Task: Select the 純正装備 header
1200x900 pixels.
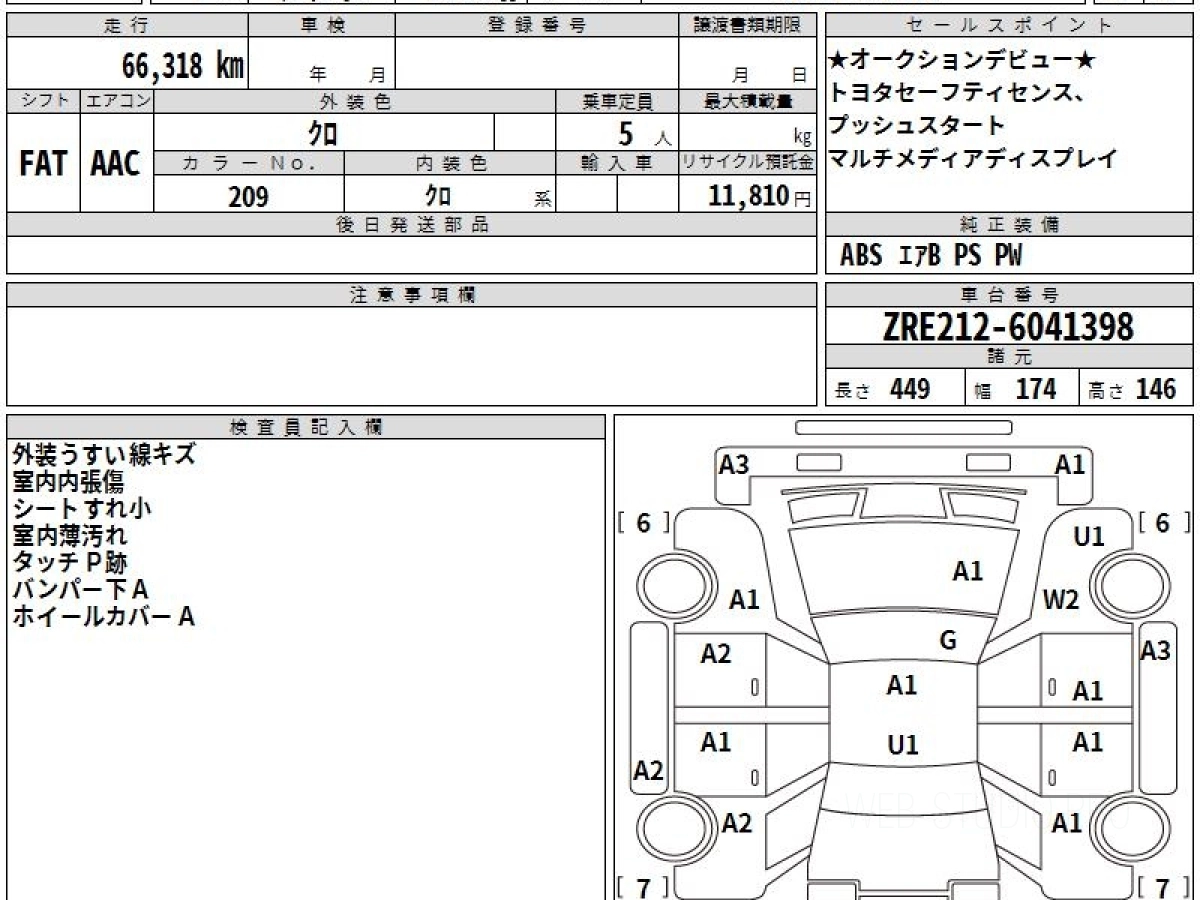Action: (1010, 226)
